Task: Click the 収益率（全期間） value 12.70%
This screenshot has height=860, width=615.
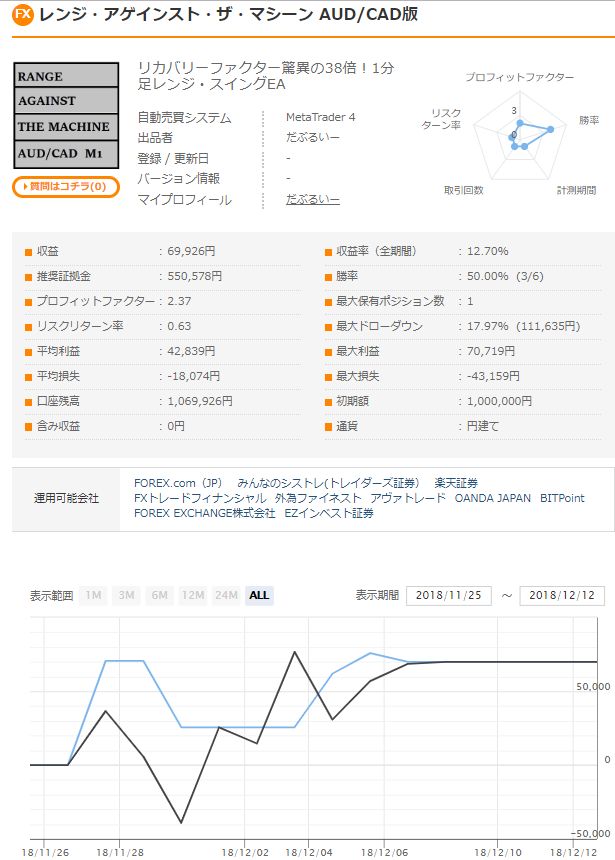Action: 488,251
